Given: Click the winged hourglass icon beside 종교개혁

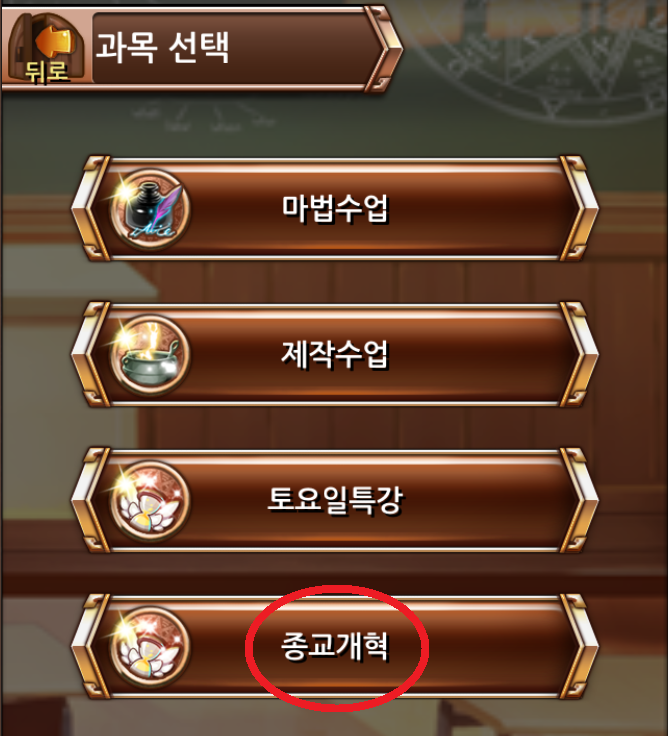Looking at the screenshot, I should tap(150, 646).
